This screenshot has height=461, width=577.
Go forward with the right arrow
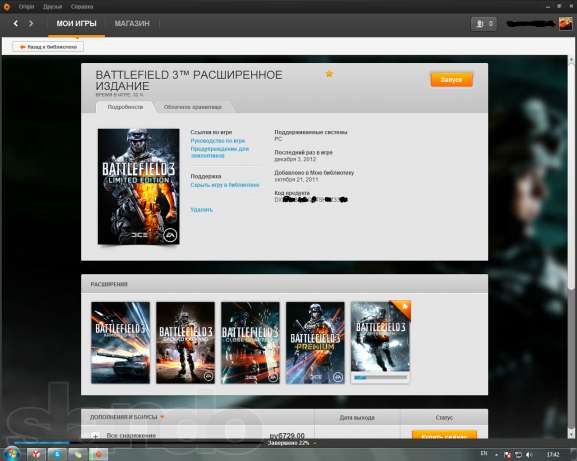point(31,24)
